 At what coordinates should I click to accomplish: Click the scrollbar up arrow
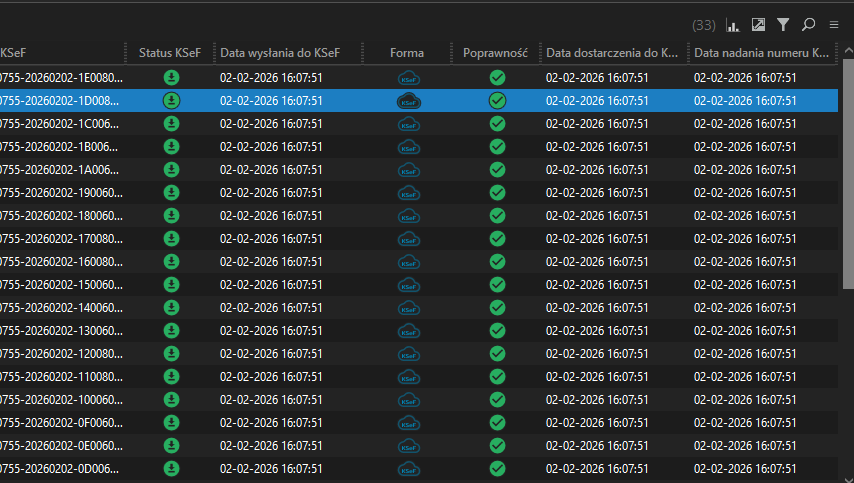coord(846,53)
